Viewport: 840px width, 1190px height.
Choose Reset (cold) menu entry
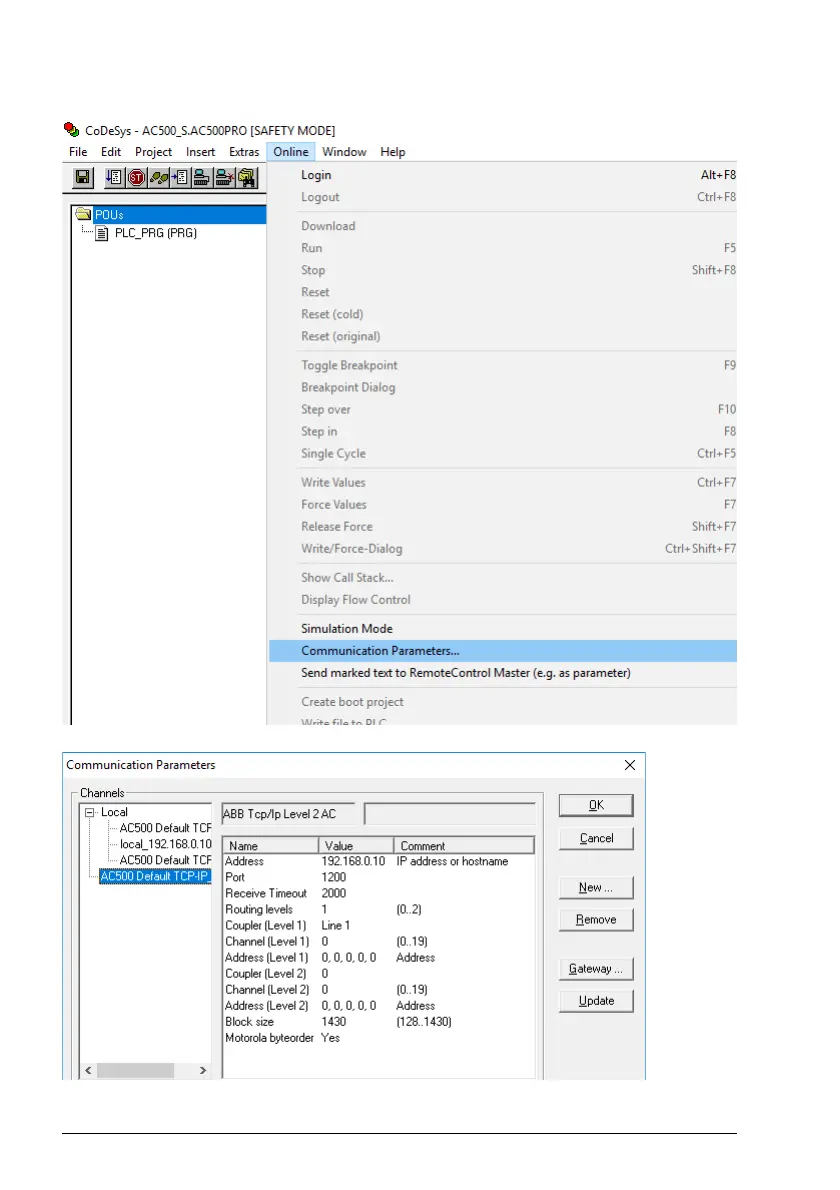tap(503, 313)
